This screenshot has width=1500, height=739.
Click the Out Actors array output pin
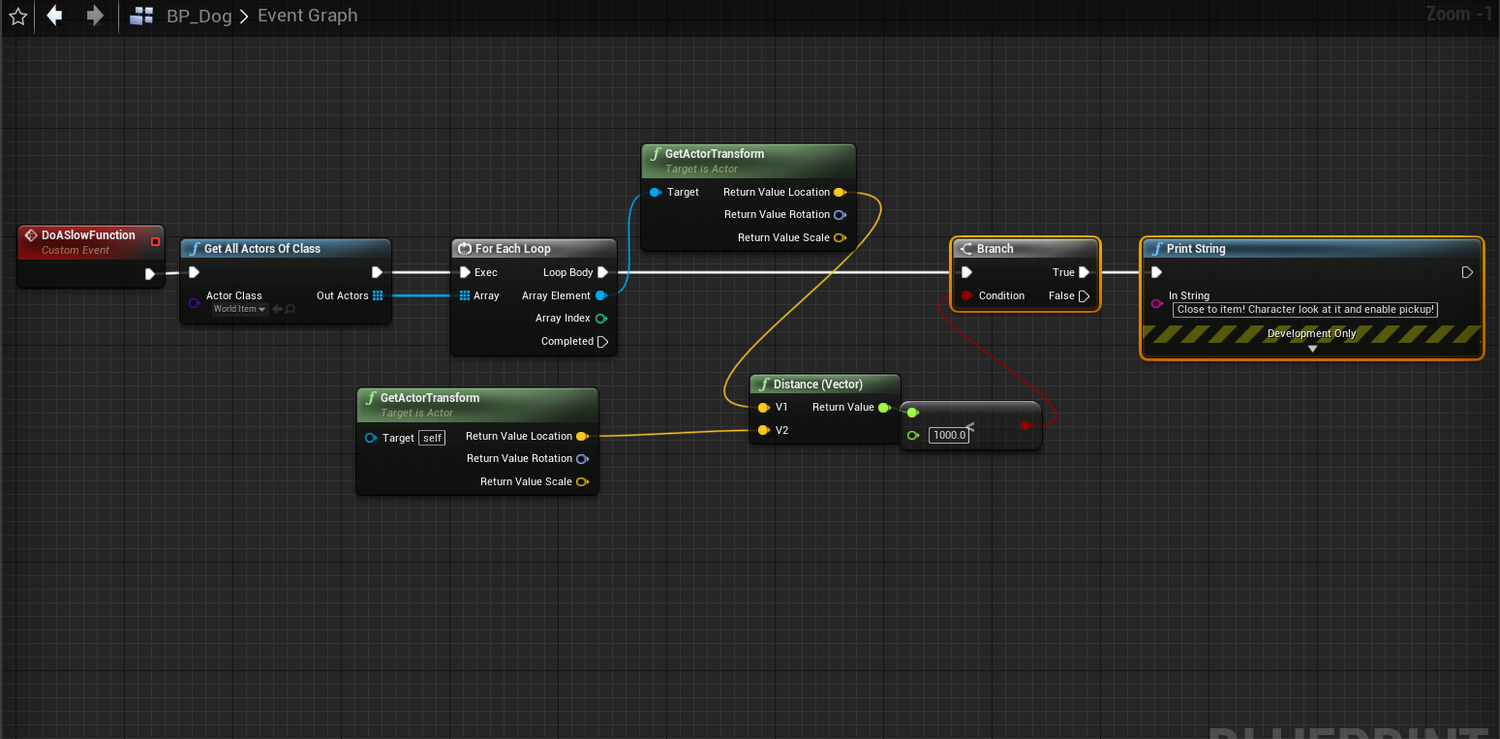pyautogui.click(x=378, y=295)
